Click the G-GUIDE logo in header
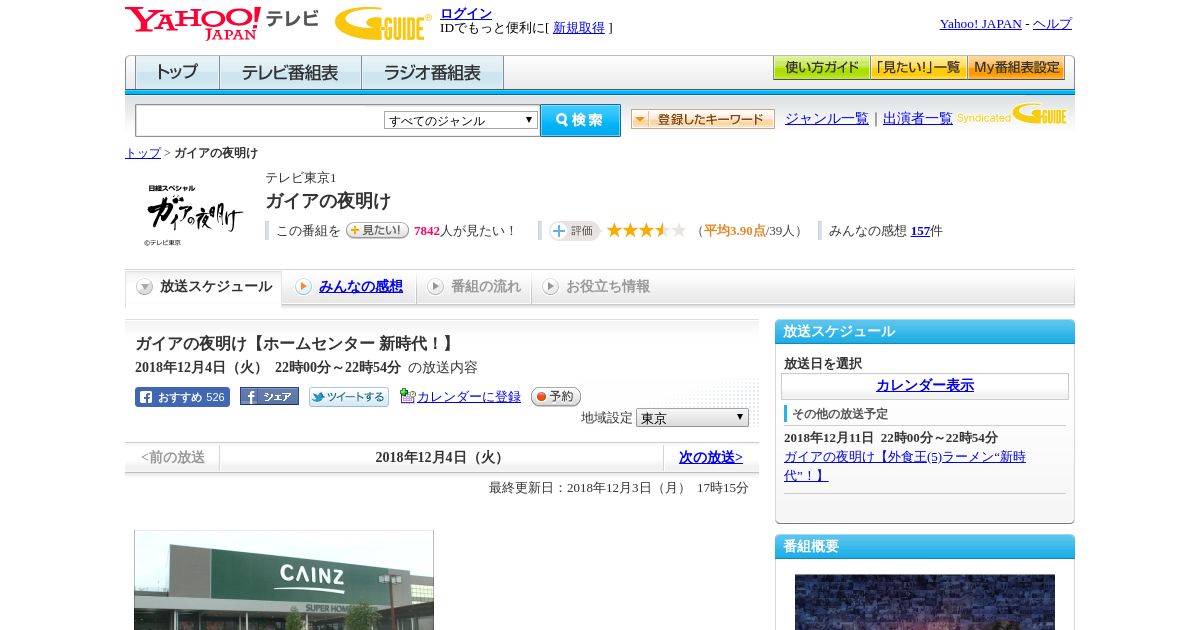 383,23
